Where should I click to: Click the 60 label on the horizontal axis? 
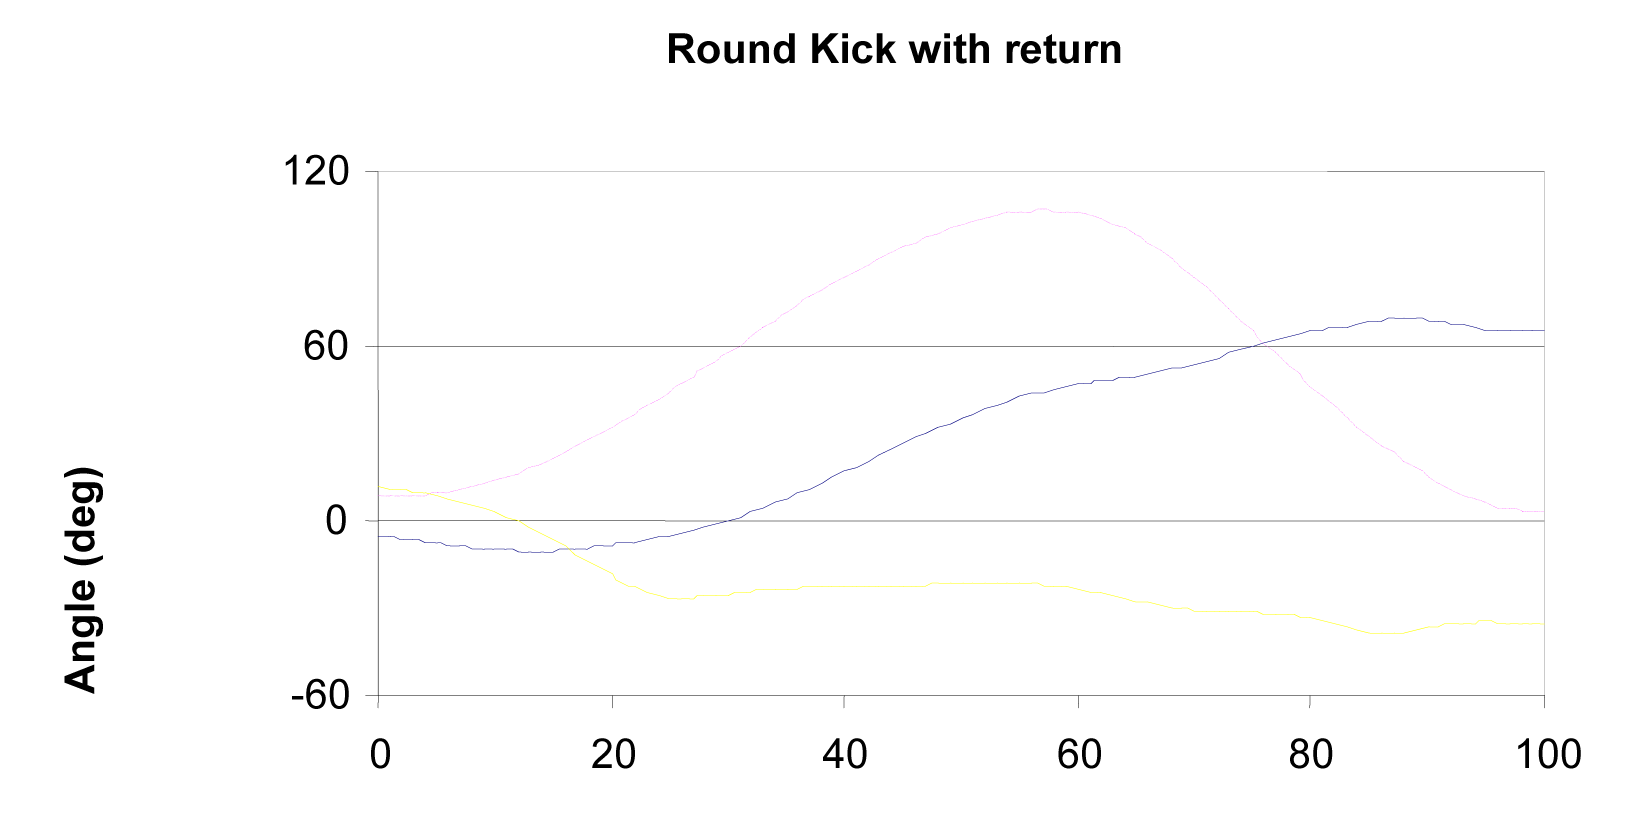pos(1079,754)
